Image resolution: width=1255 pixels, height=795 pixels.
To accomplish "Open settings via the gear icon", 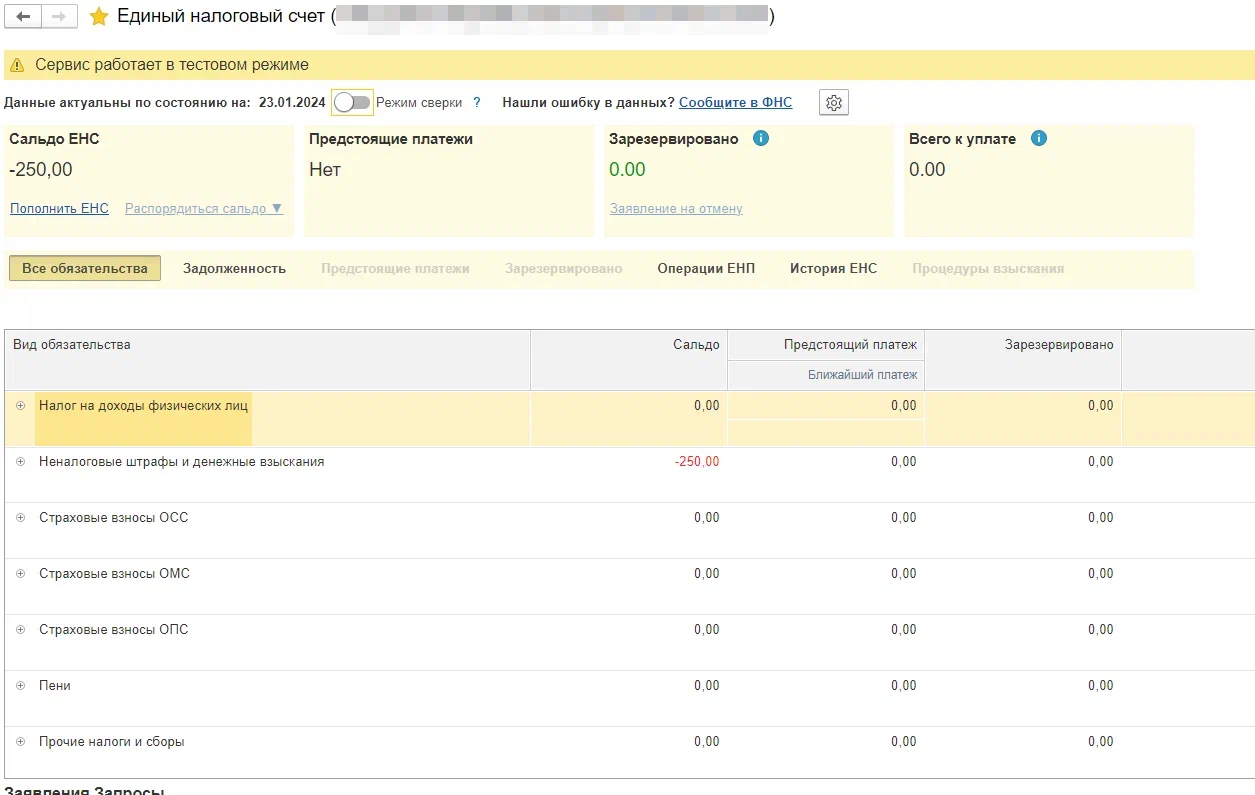I will (834, 102).
